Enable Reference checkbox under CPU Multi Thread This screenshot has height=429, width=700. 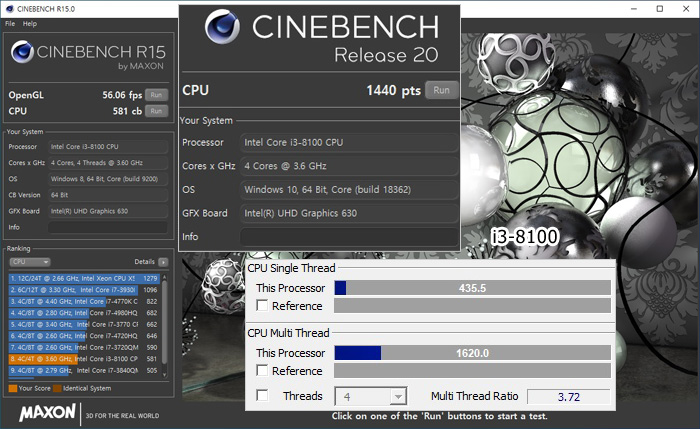(x=262, y=371)
